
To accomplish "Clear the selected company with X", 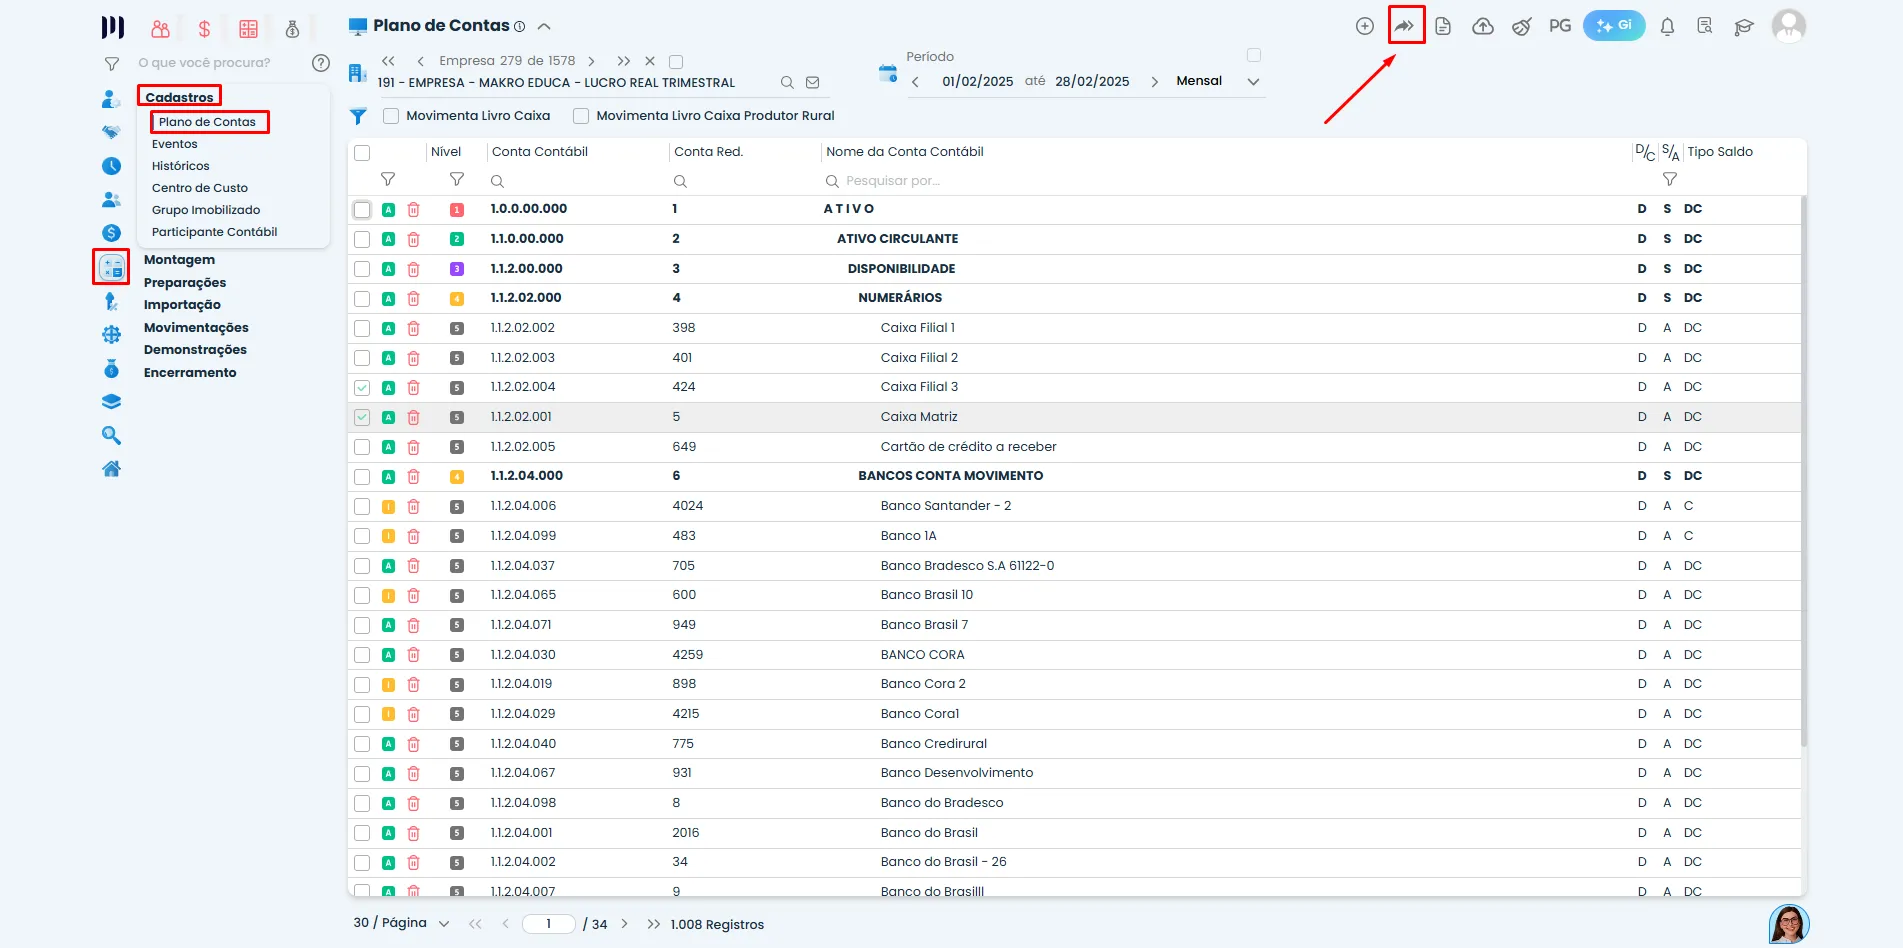I will click(650, 61).
